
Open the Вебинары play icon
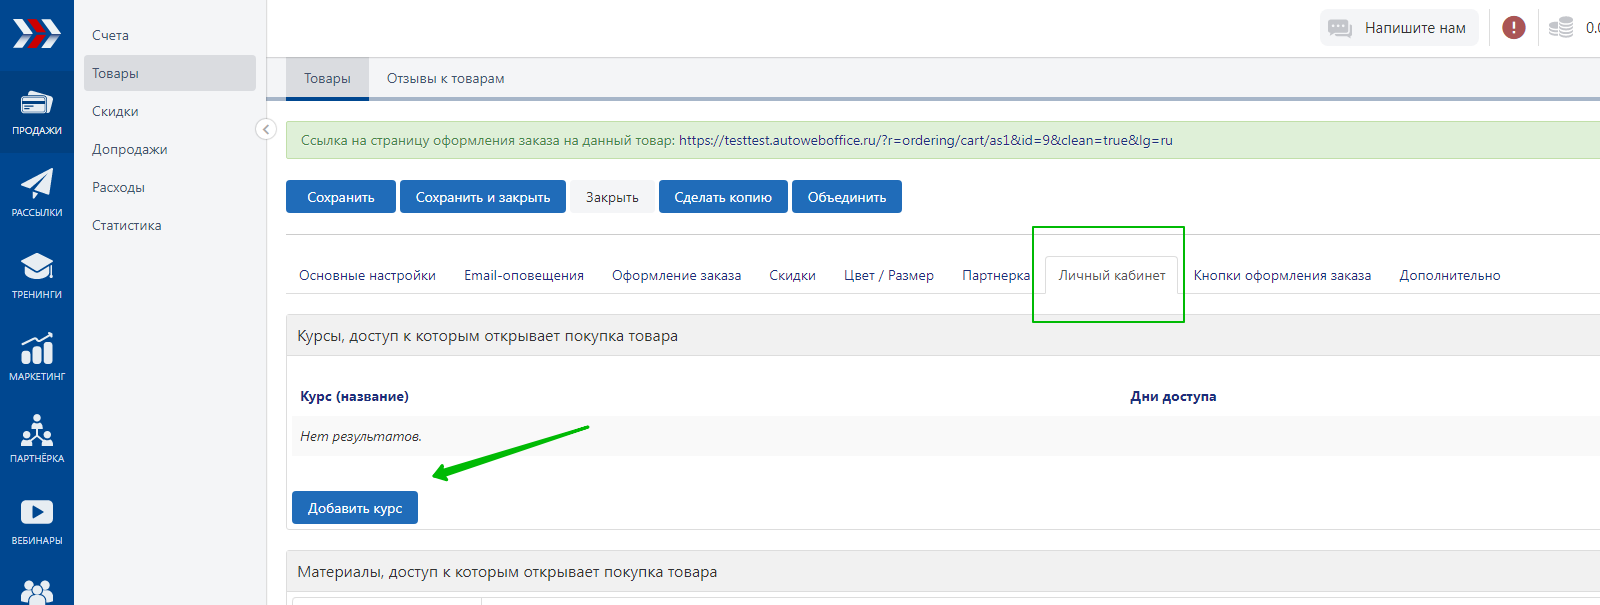click(x=37, y=513)
